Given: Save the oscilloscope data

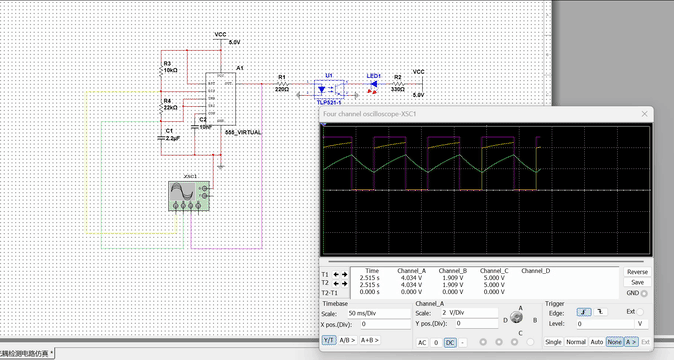Looking at the screenshot, I should (637, 282).
